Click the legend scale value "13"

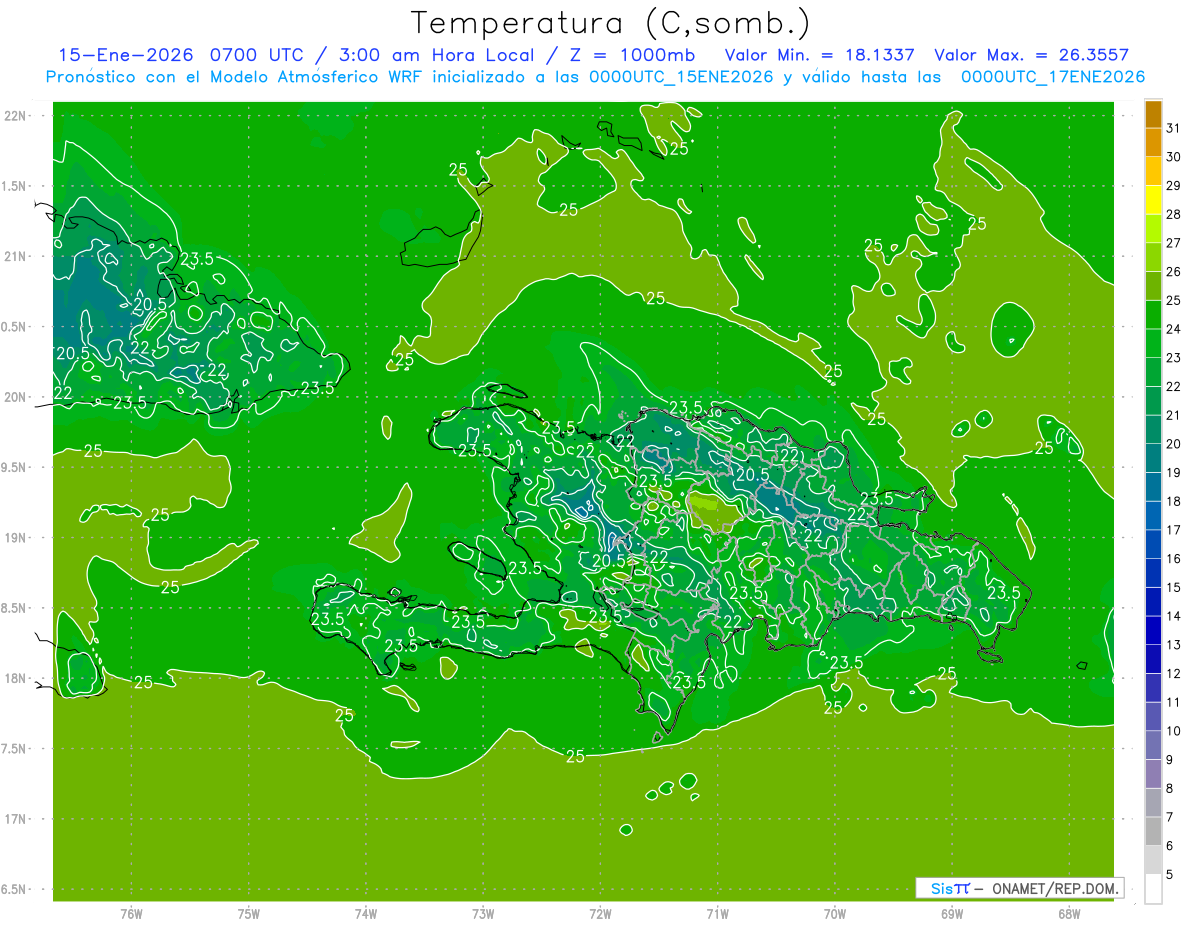point(1174,645)
